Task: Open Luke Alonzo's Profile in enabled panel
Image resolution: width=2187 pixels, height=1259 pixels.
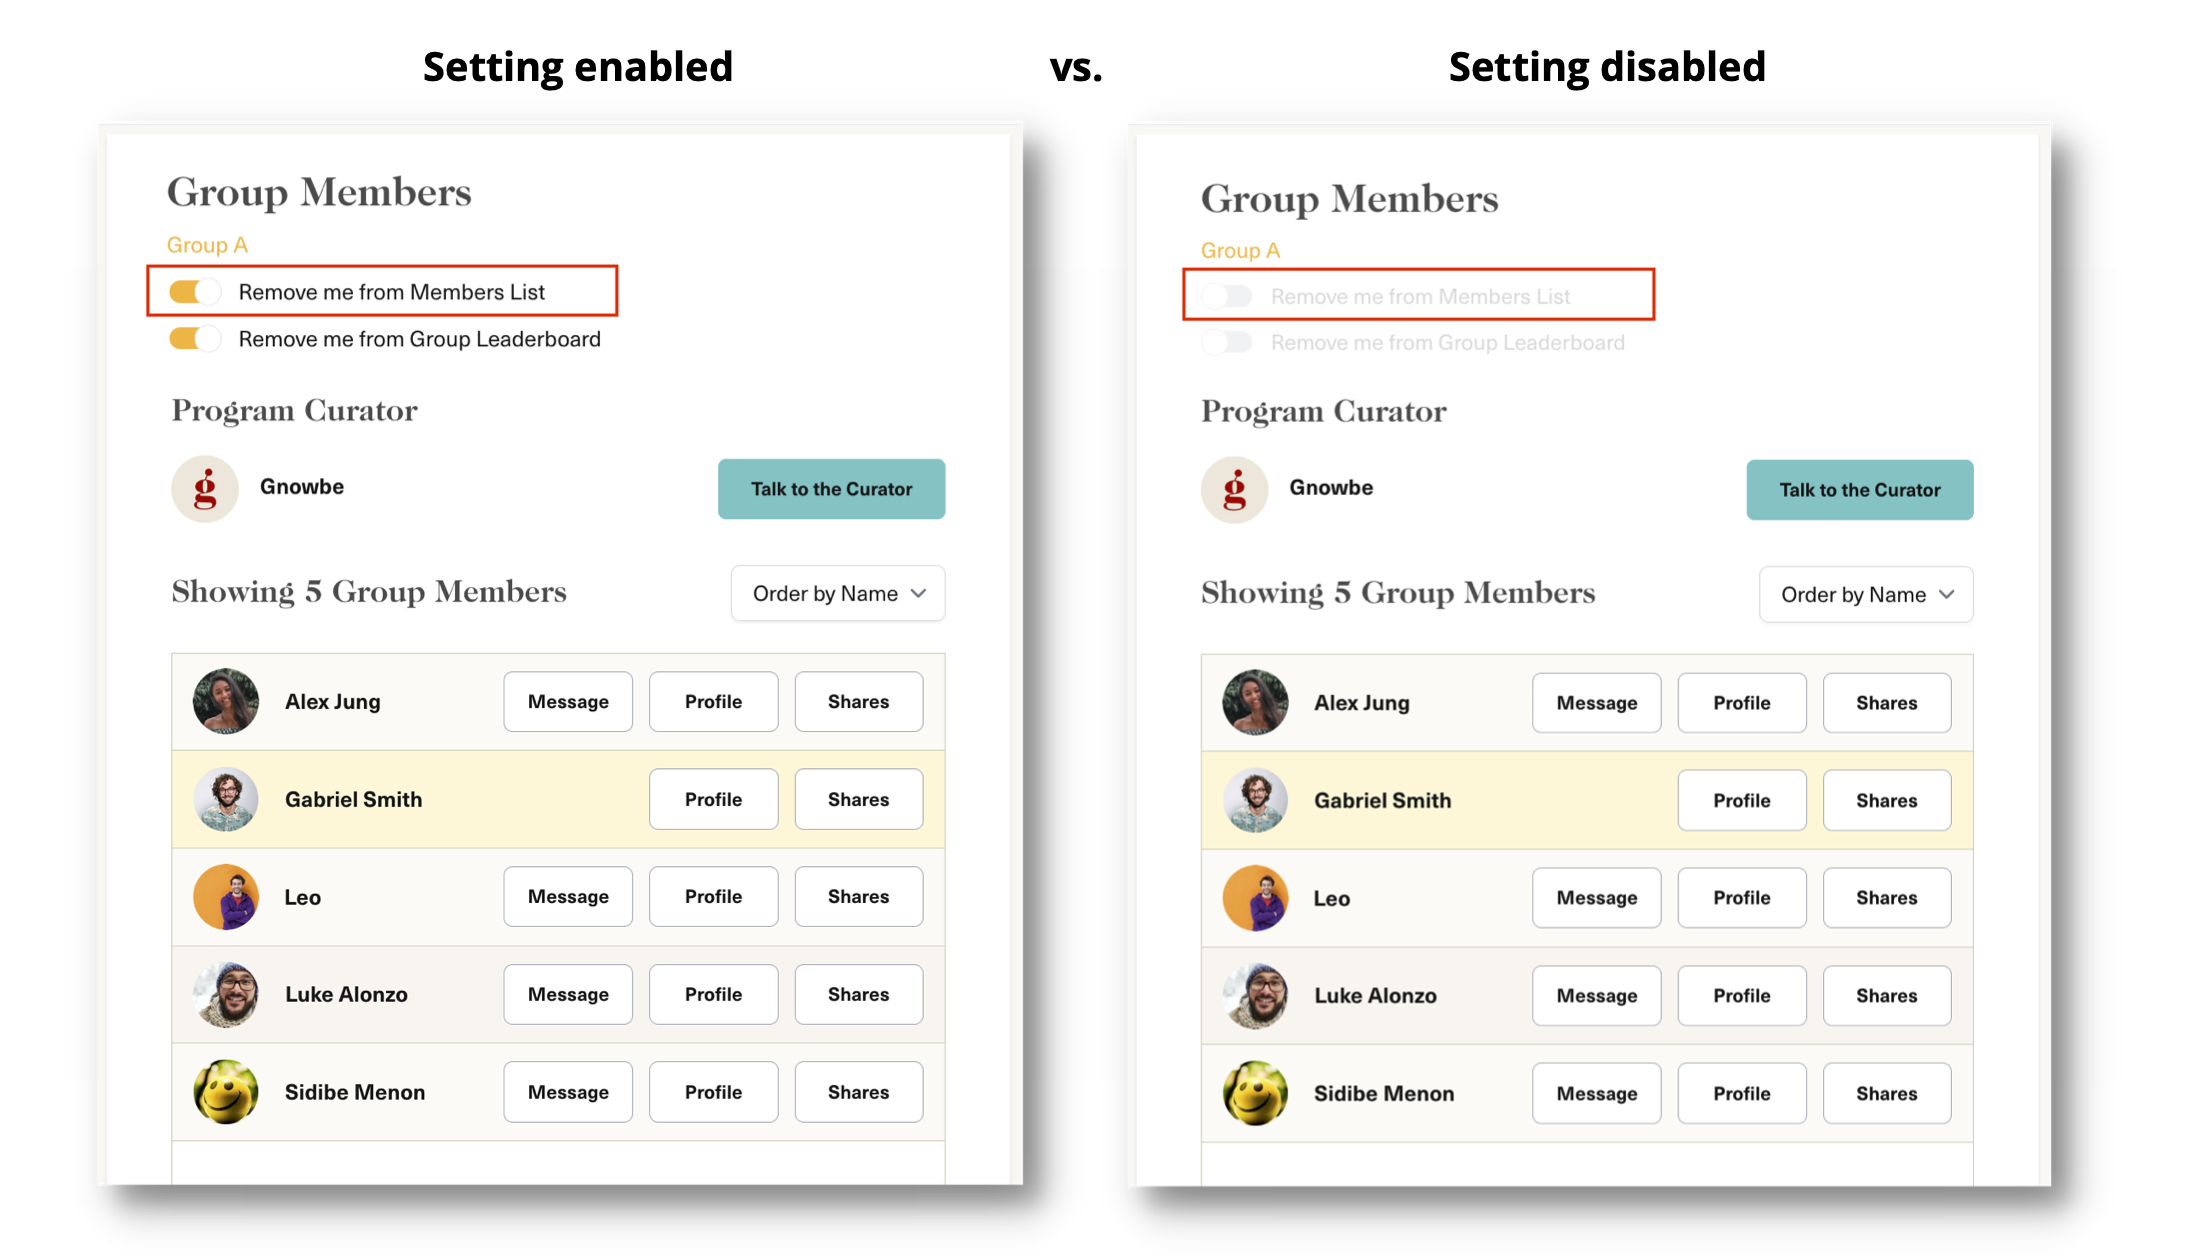Action: click(x=713, y=994)
